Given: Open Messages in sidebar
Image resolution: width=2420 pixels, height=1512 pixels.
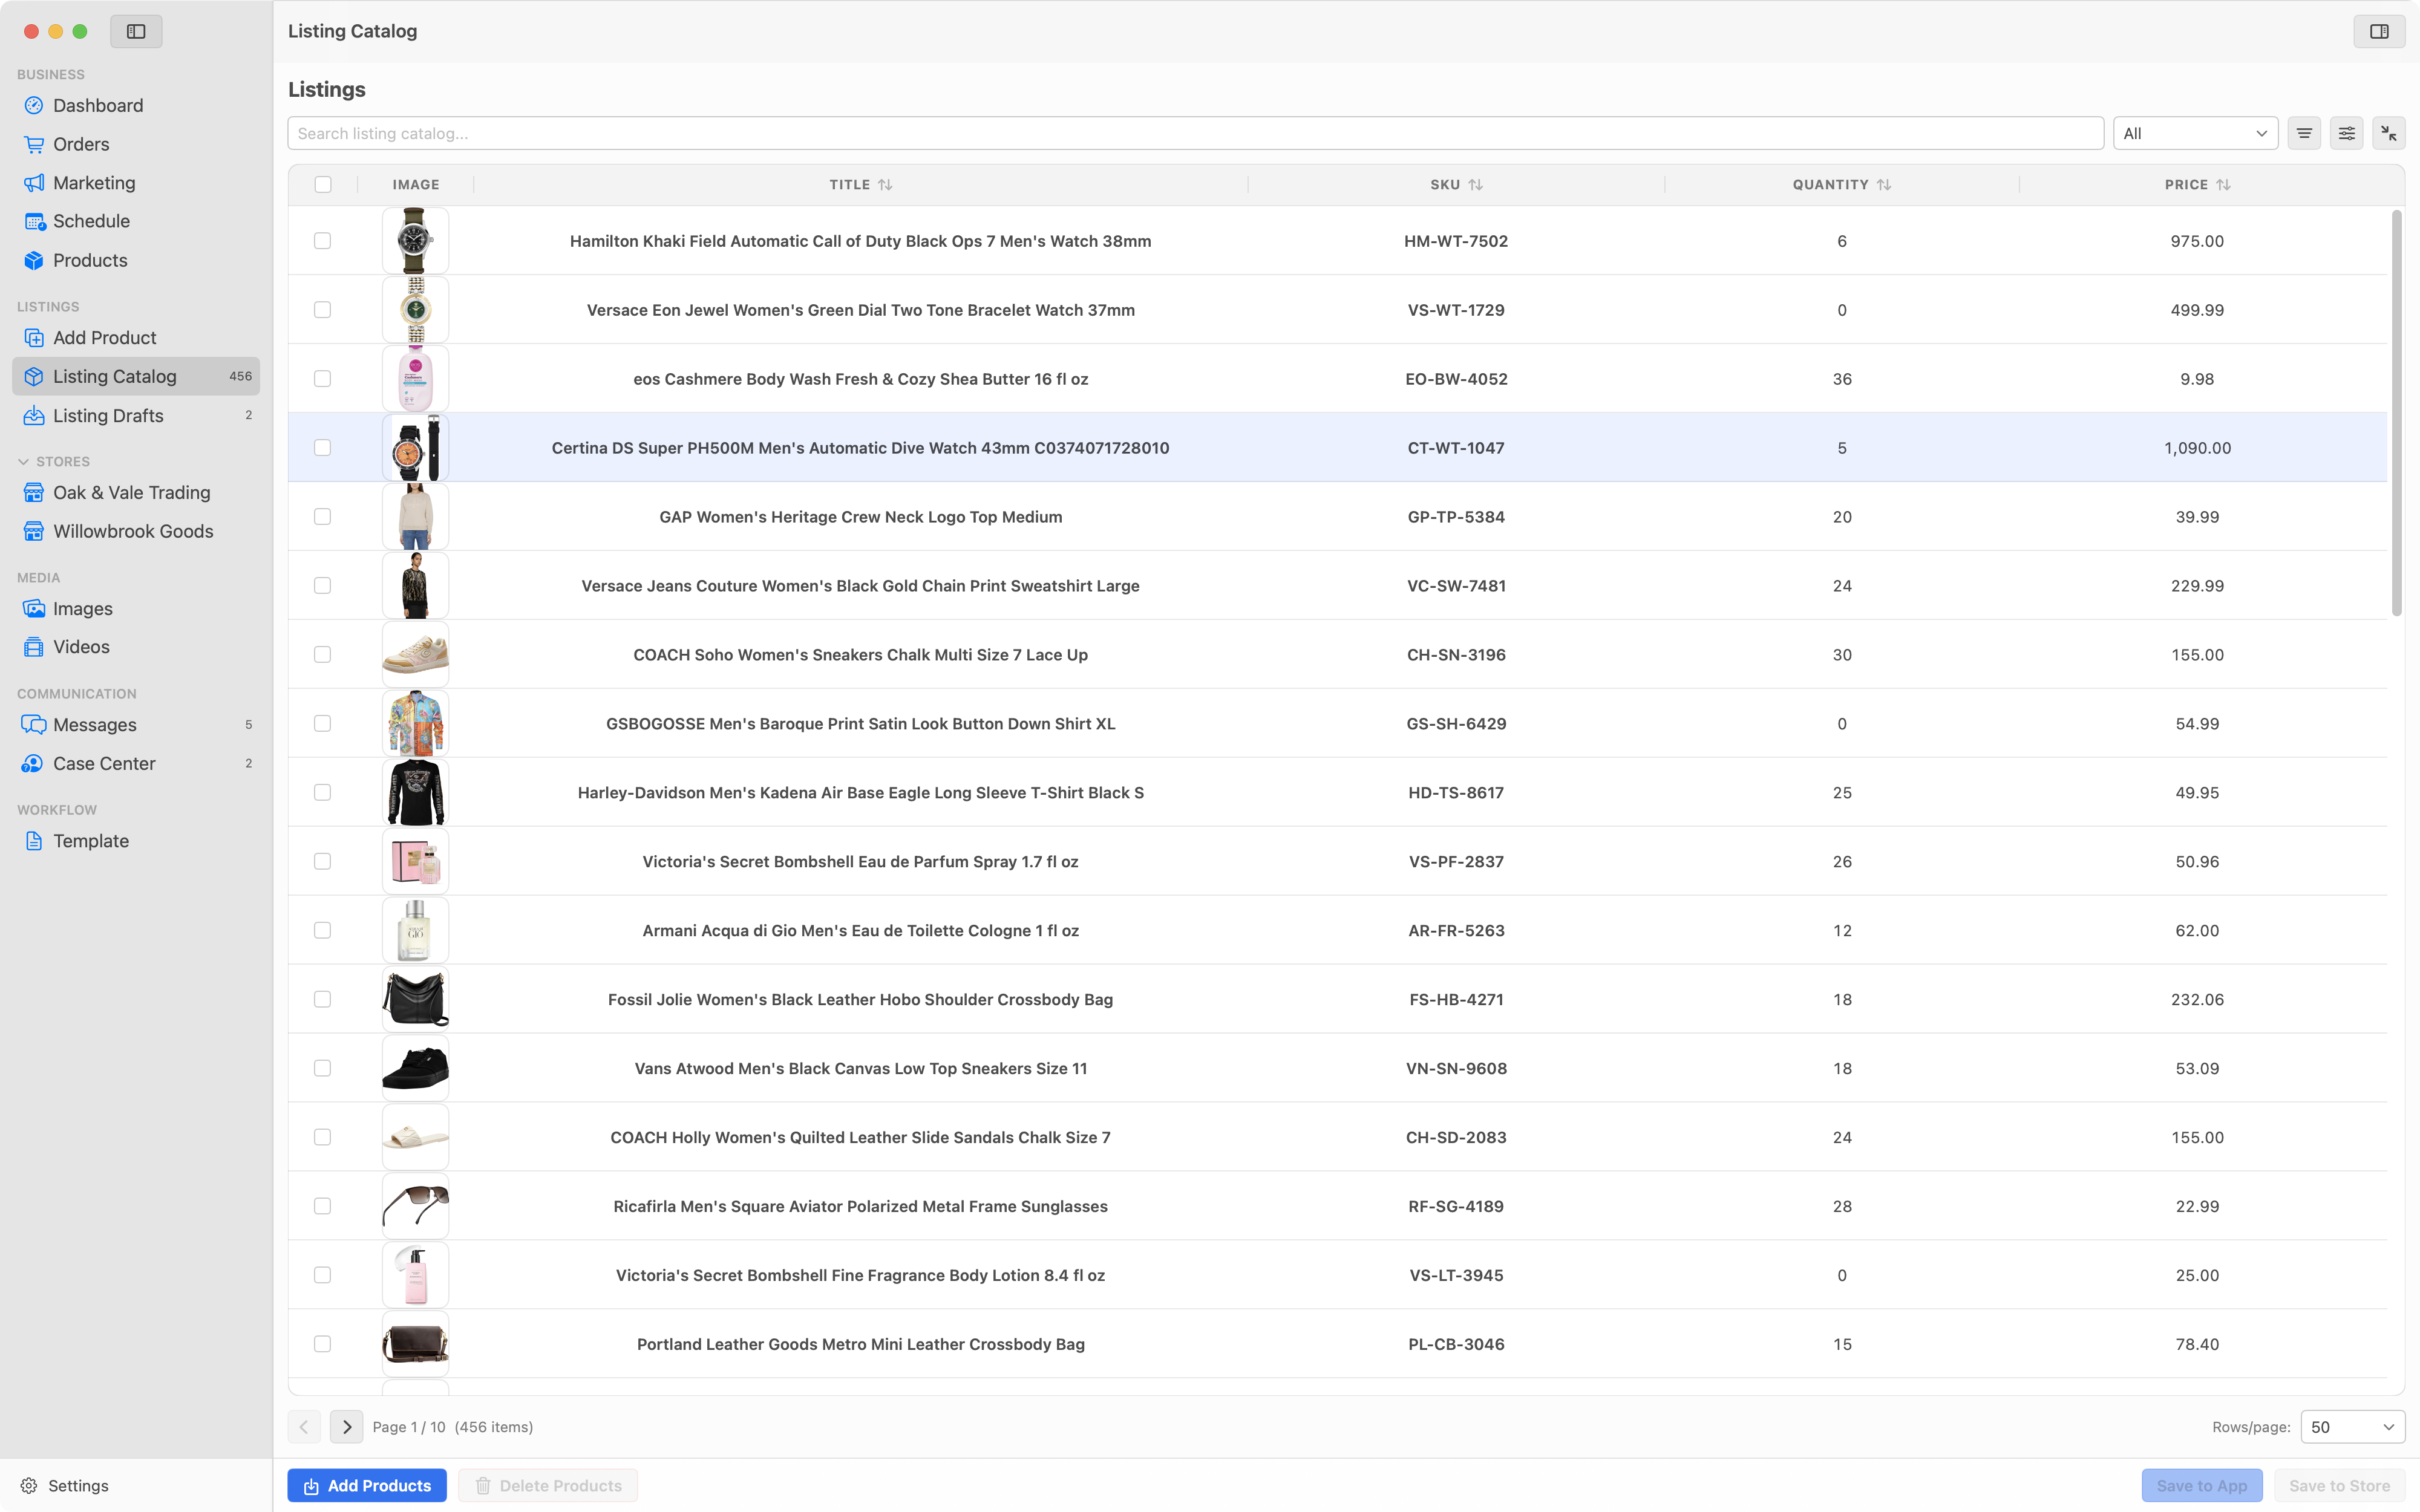Looking at the screenshot, I should pos(136,724).
